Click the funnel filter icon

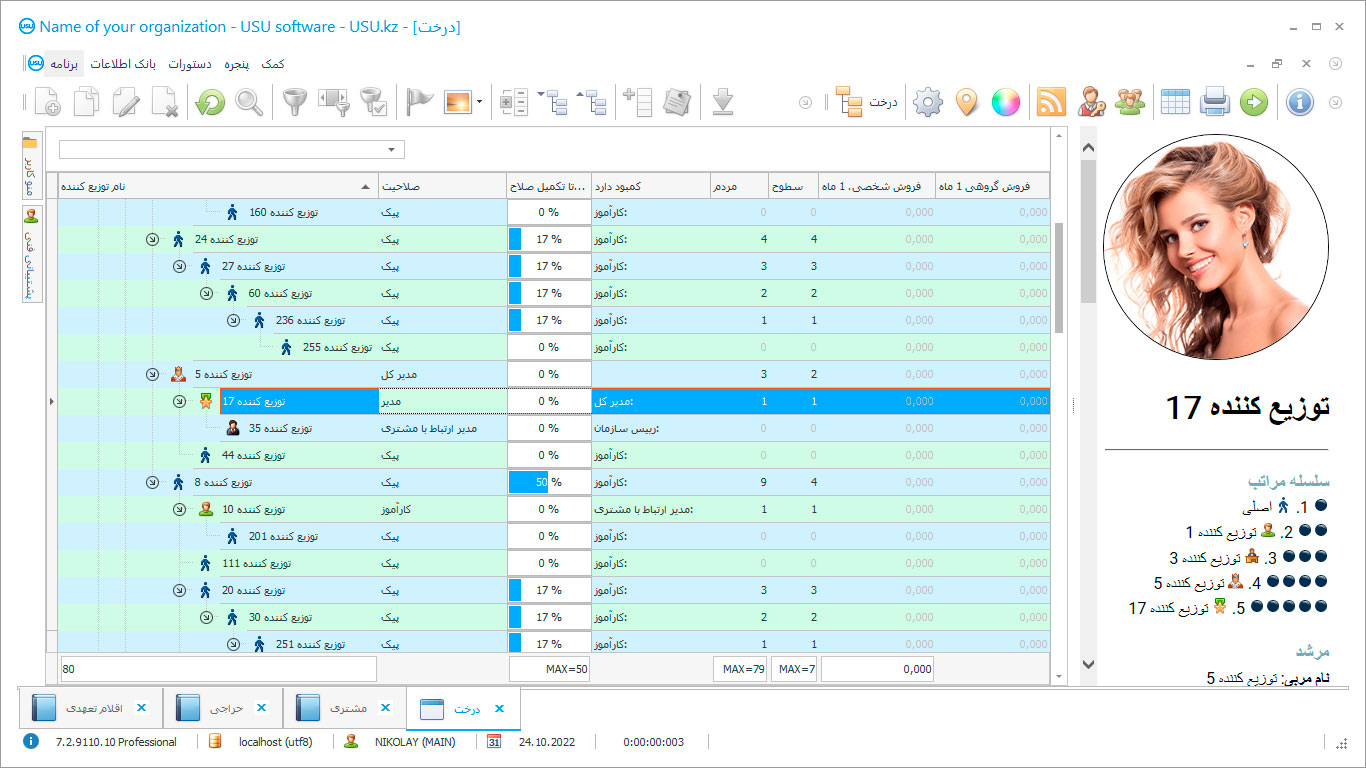point(293,102)
